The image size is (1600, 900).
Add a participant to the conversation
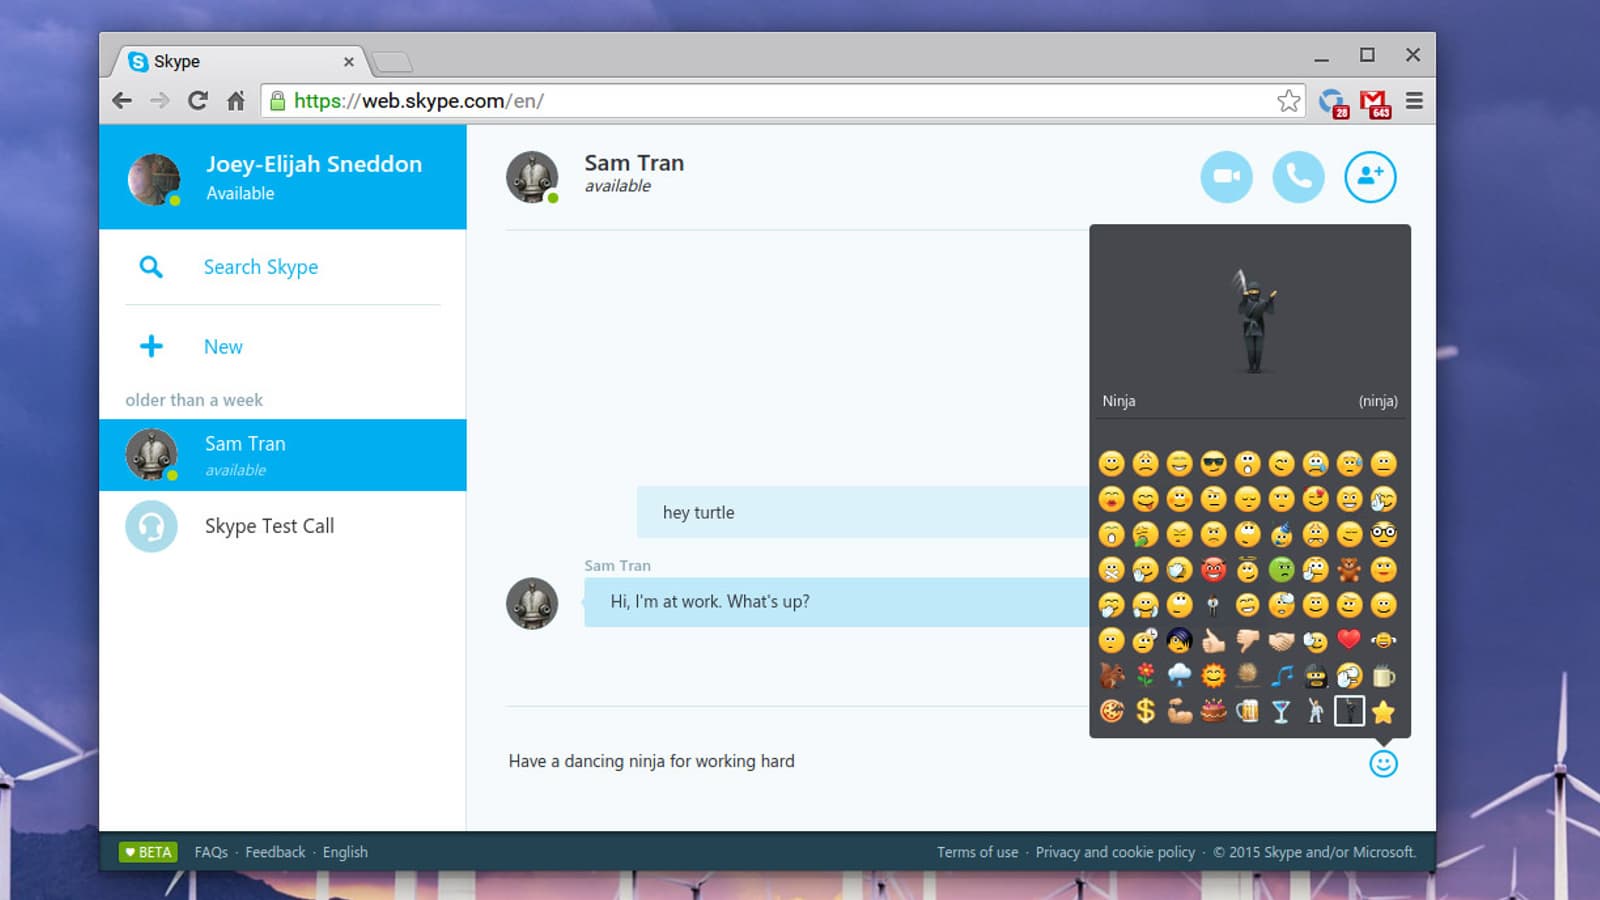(x=1370, y=177)
